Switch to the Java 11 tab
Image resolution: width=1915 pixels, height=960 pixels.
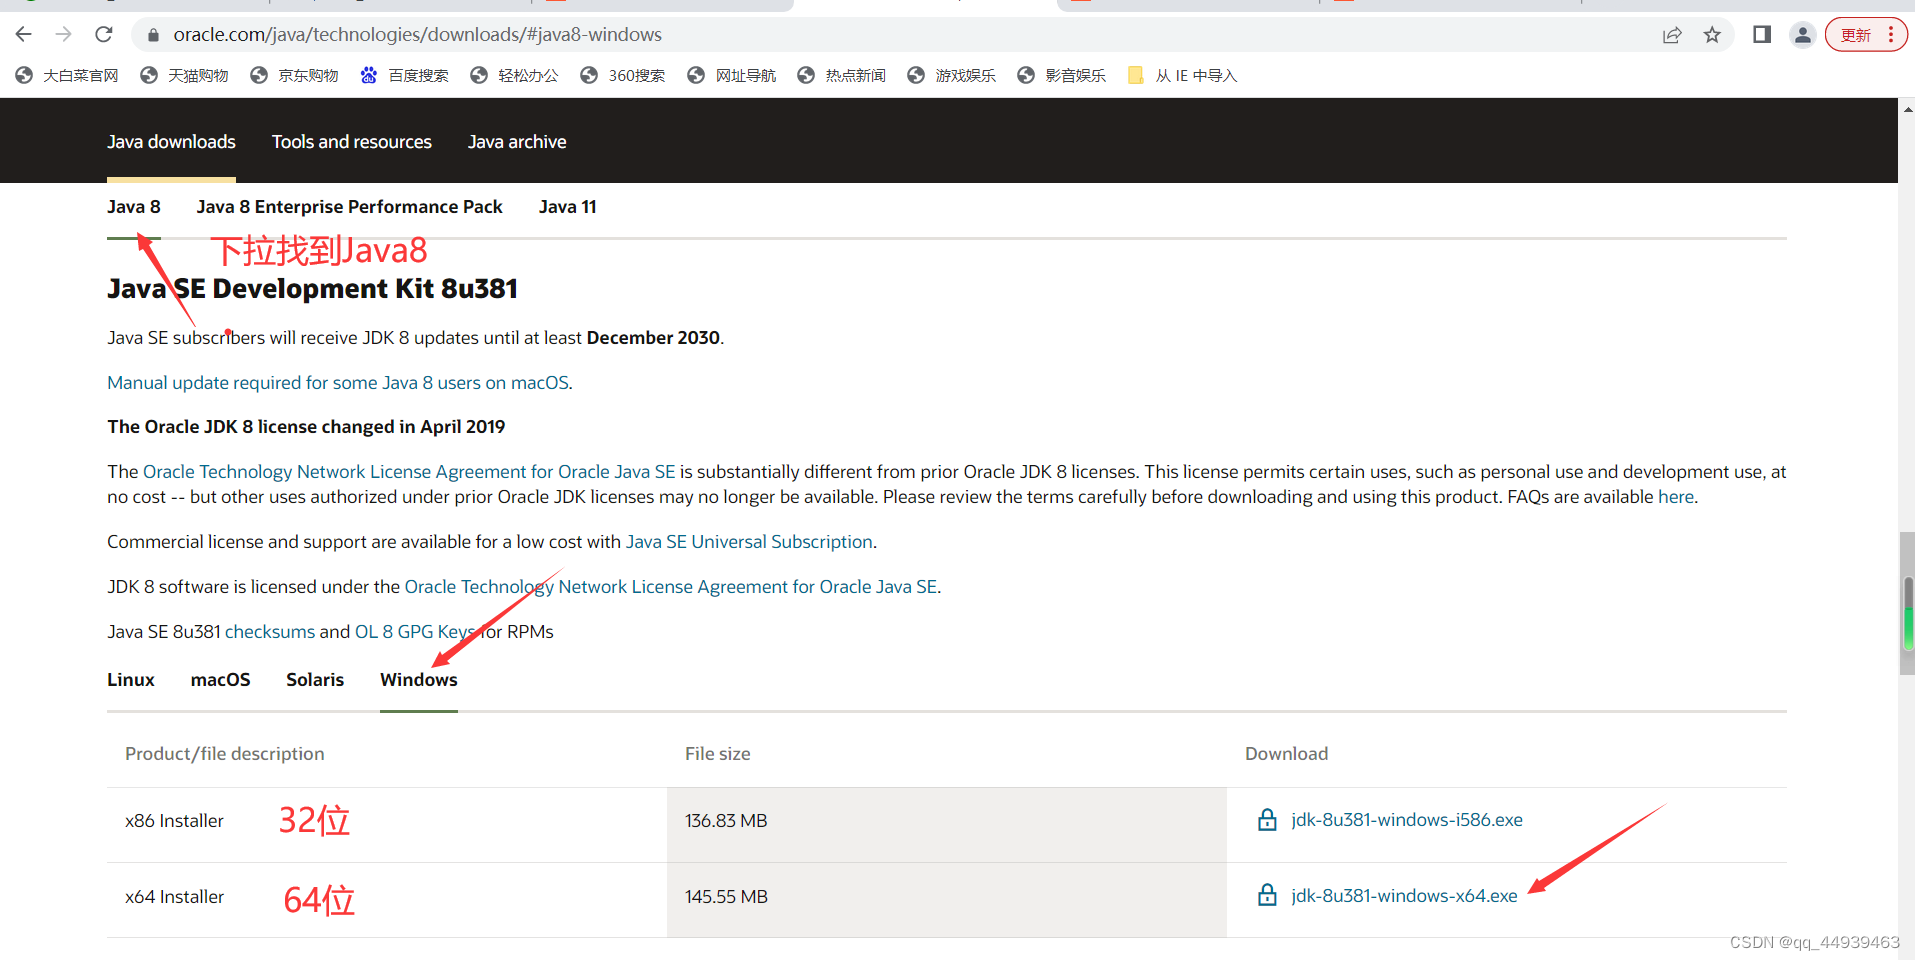click(x=567, y=207)
